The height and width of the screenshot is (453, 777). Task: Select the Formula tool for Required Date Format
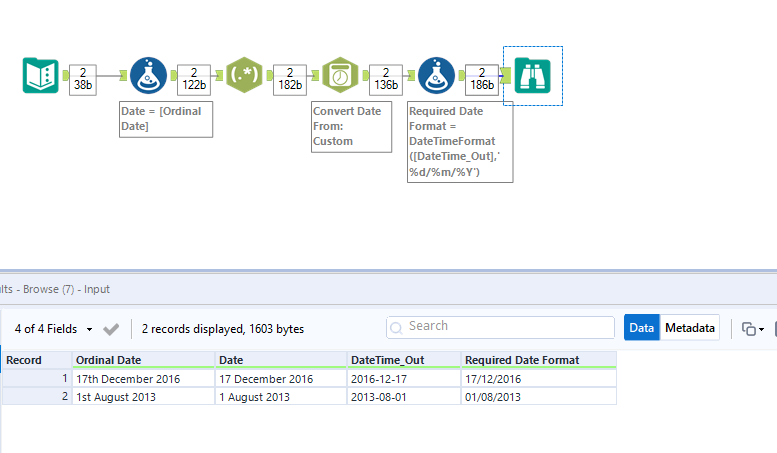436,76
